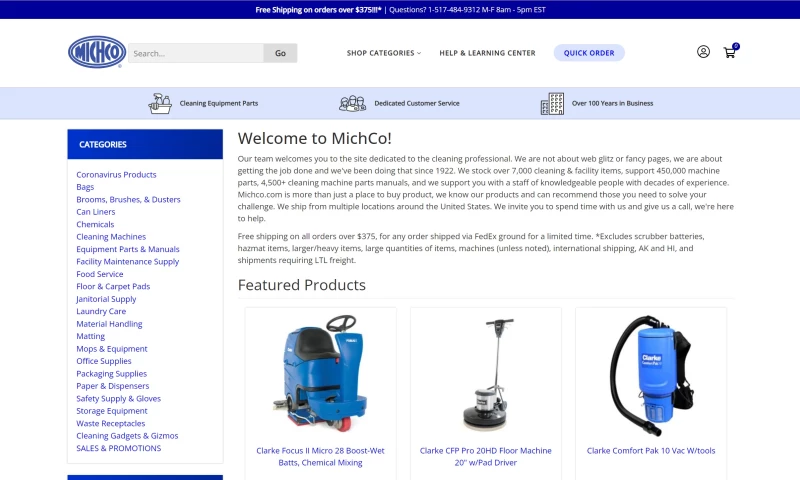Click the Over 100 Years building icon

tap(552, 102)
